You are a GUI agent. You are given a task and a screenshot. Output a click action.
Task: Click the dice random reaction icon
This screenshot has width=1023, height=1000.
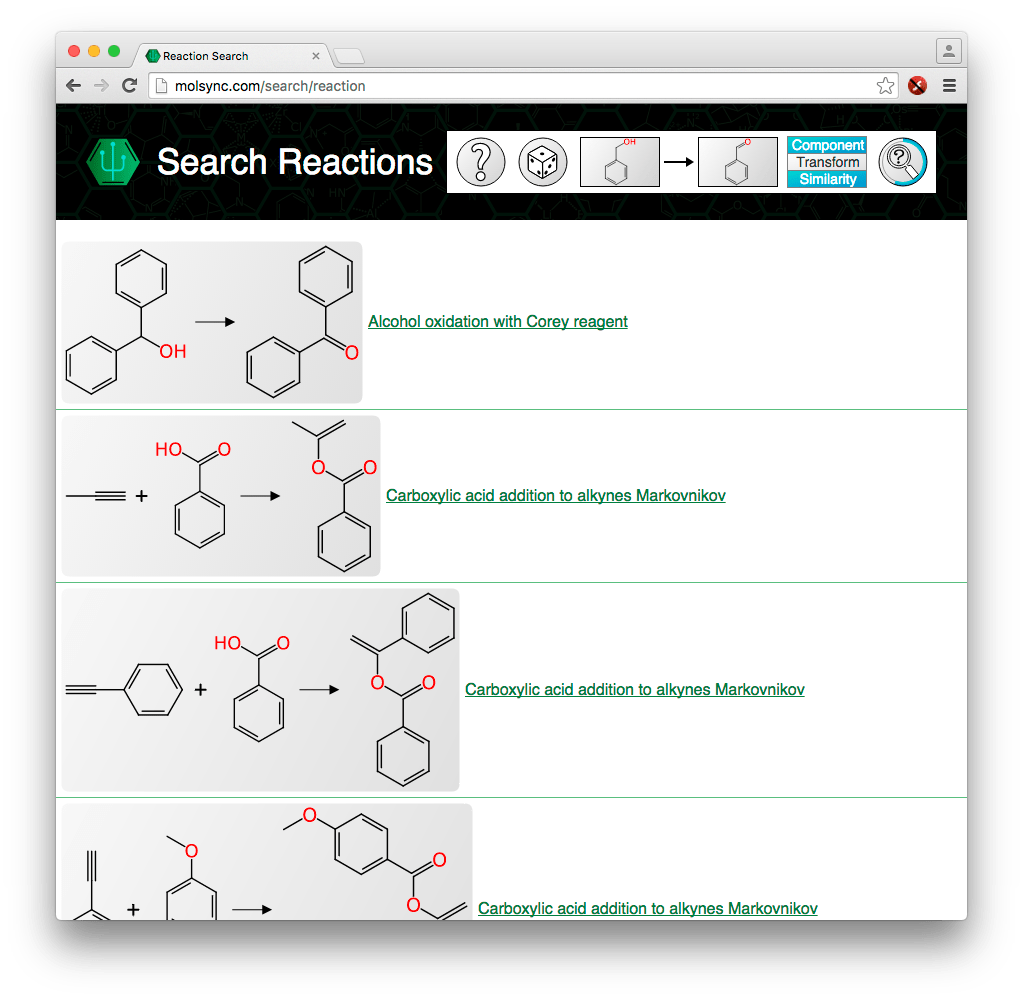pos(542,162)
